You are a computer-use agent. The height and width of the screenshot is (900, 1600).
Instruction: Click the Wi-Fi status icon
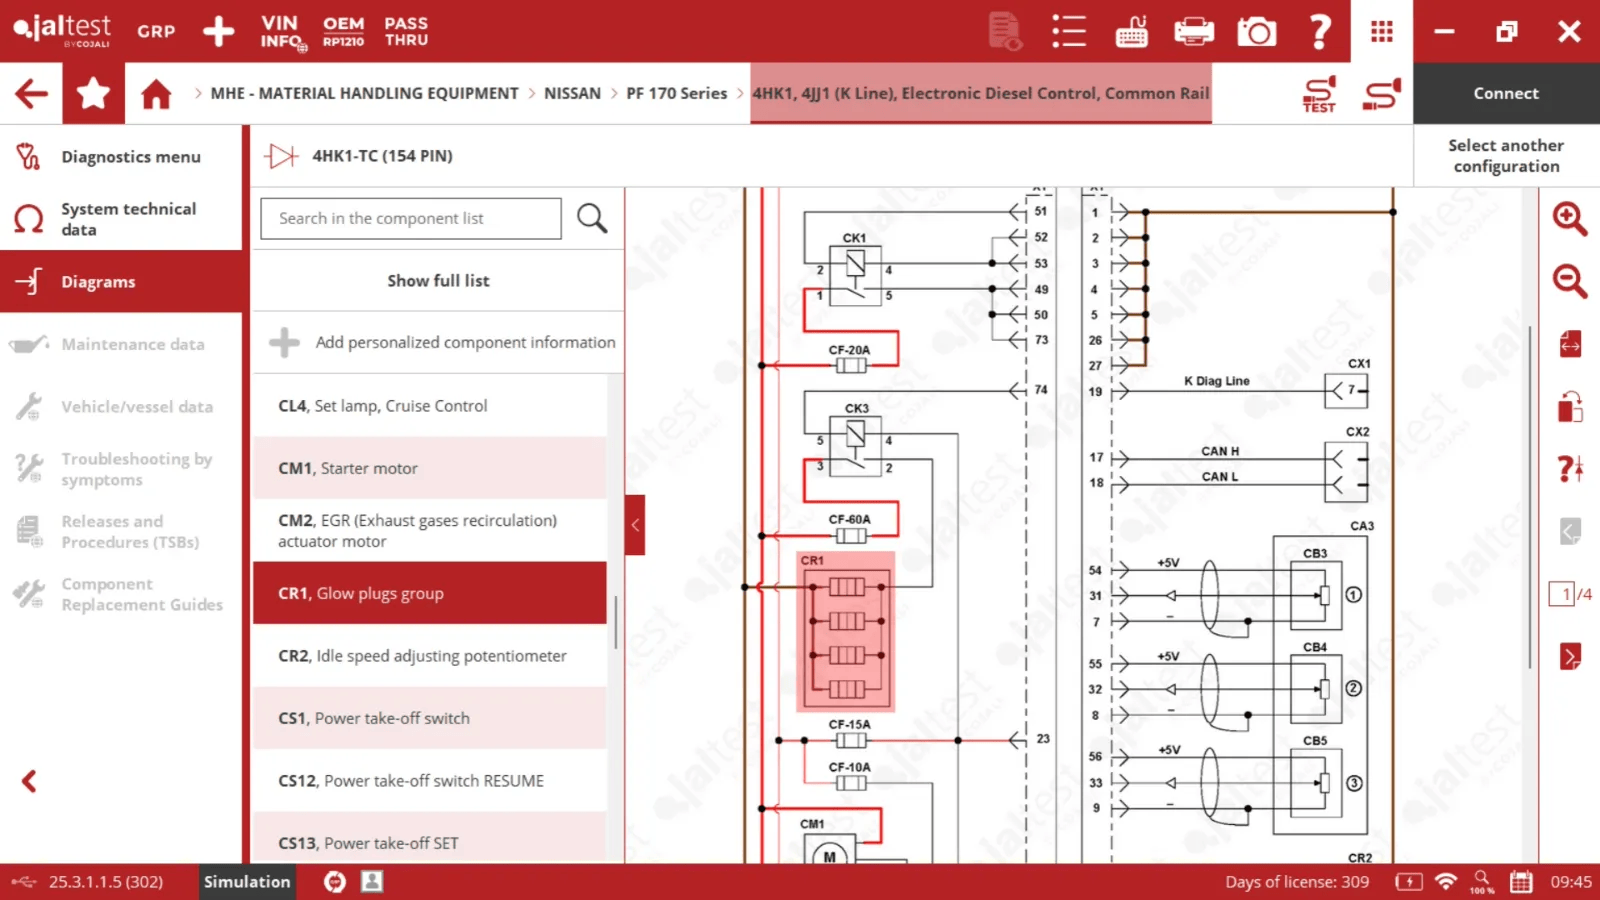[1446, 882]
